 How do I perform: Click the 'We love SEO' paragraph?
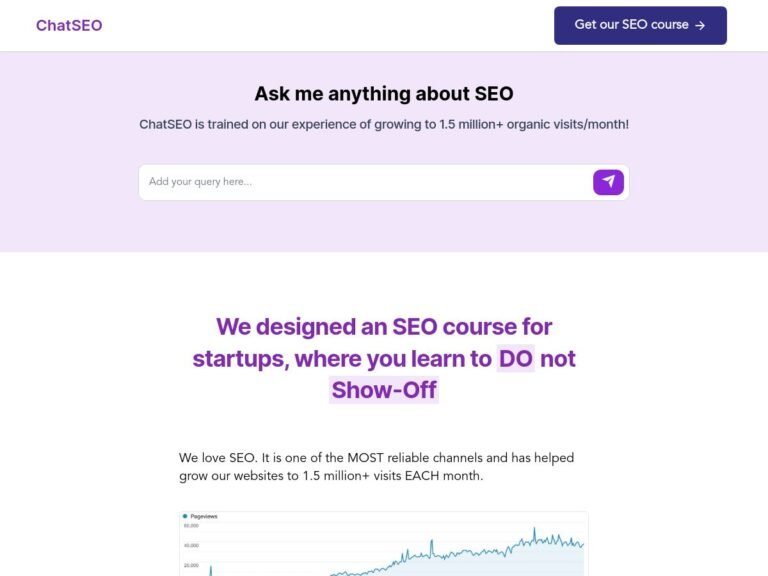(x=376, y=467)
